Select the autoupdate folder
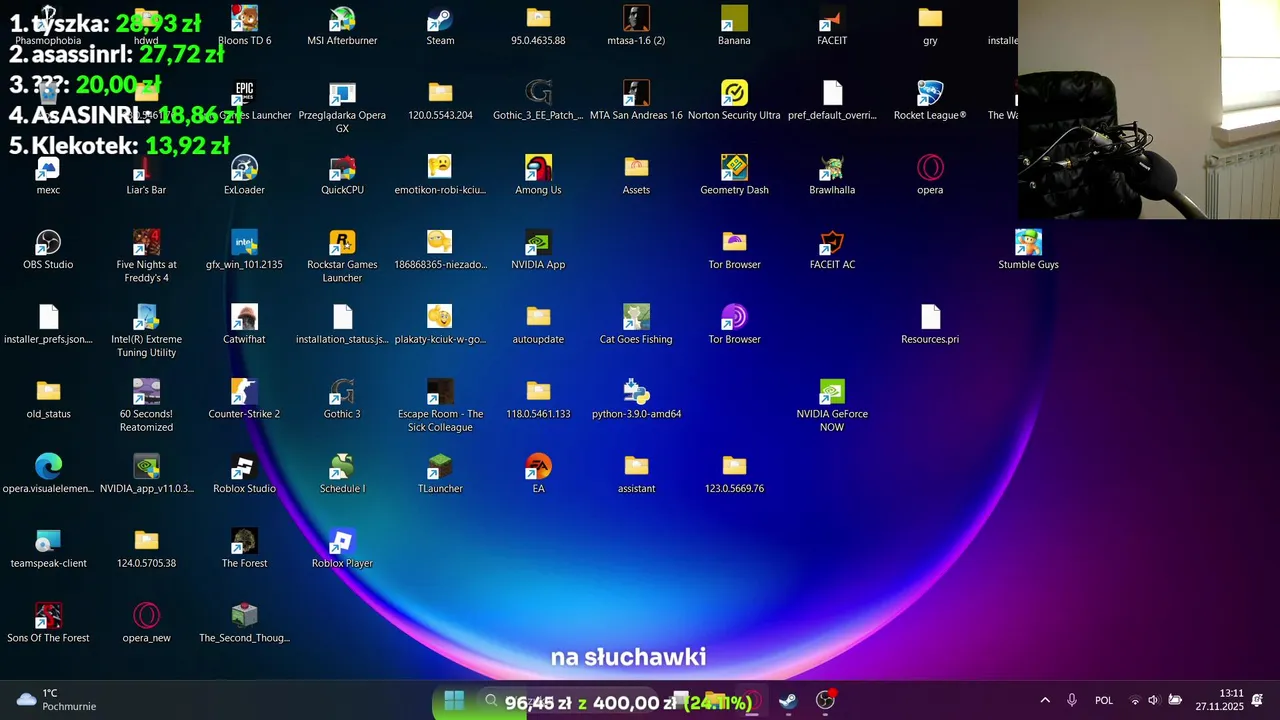 click(x=538, y=325)
